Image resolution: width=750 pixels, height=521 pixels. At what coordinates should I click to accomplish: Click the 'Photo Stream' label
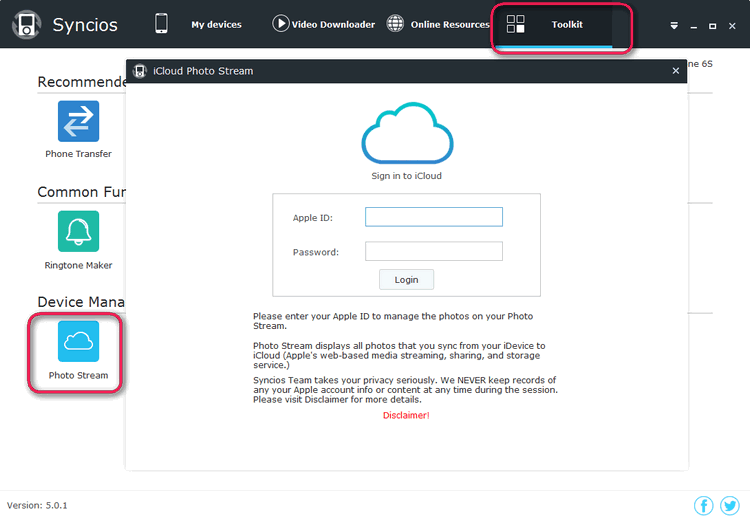pos(78,375)
